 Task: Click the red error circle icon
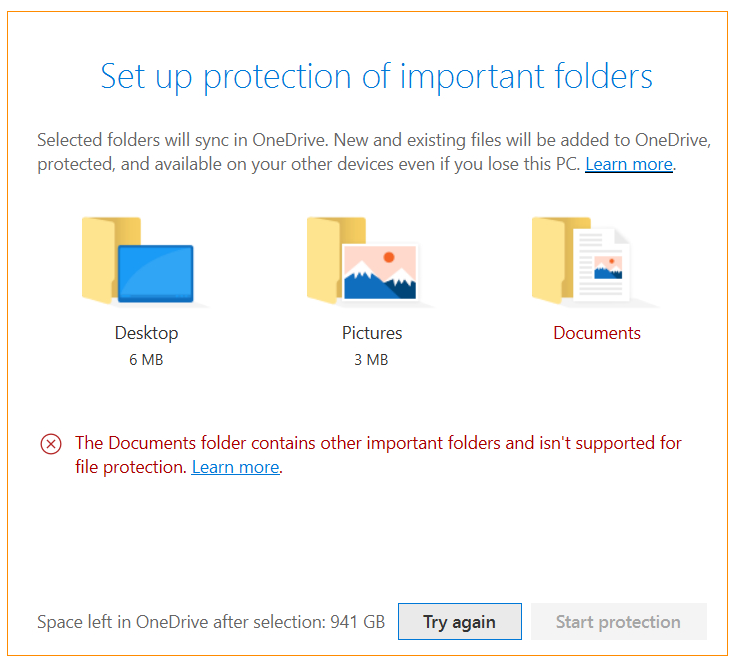tap(51, 444)
